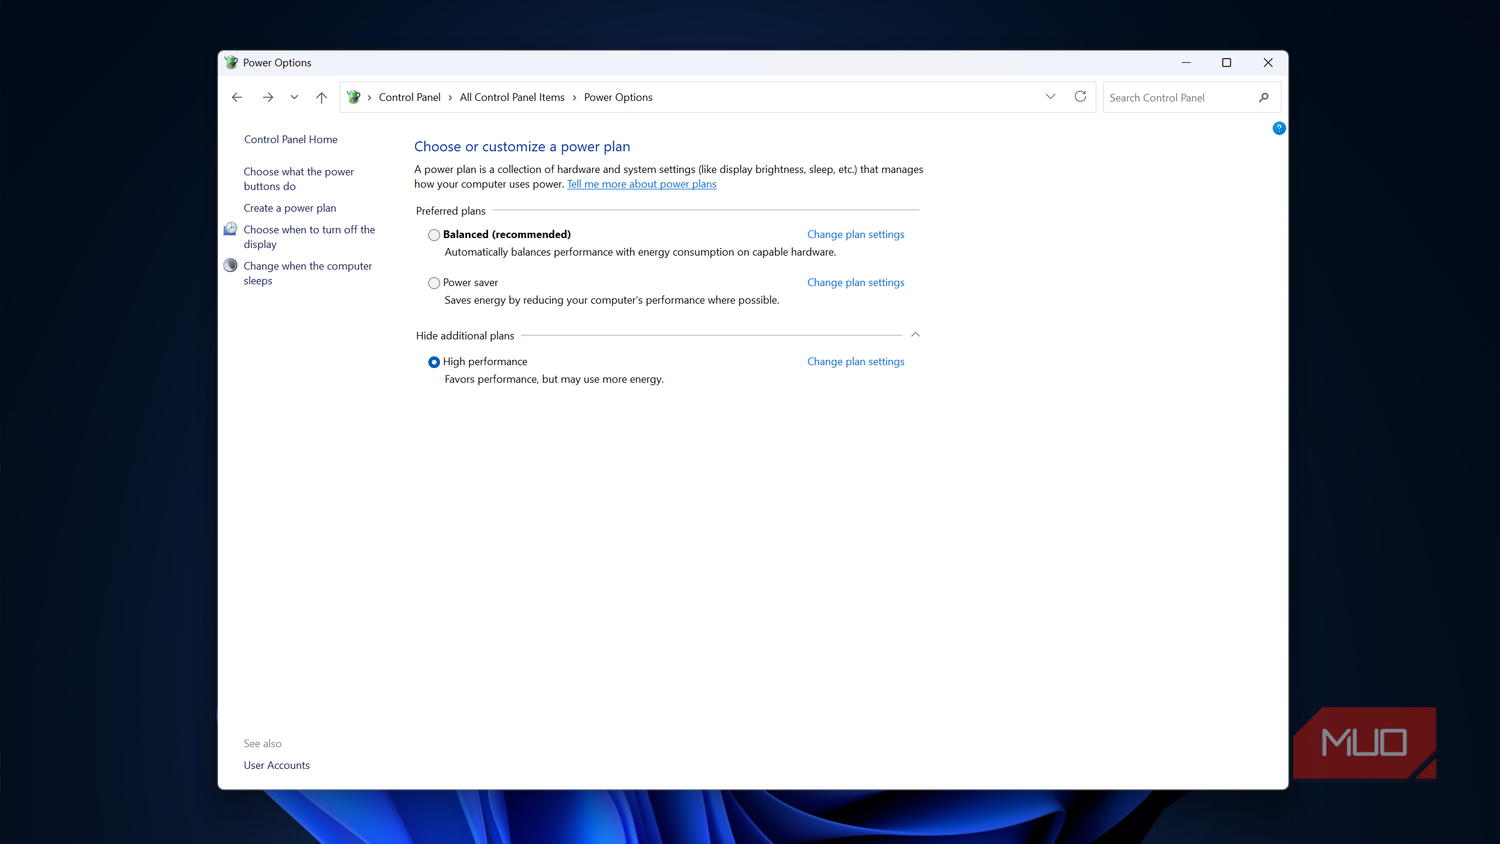Expand the address bar history dropdown
The width and height of the screenshot is (1500, 844).
coord(1050,97)
